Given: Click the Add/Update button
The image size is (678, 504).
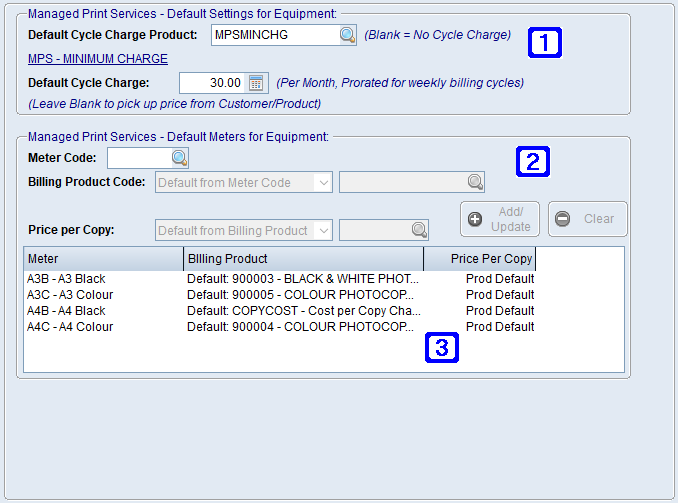Looking at the screenshot, I should point(500,219).
